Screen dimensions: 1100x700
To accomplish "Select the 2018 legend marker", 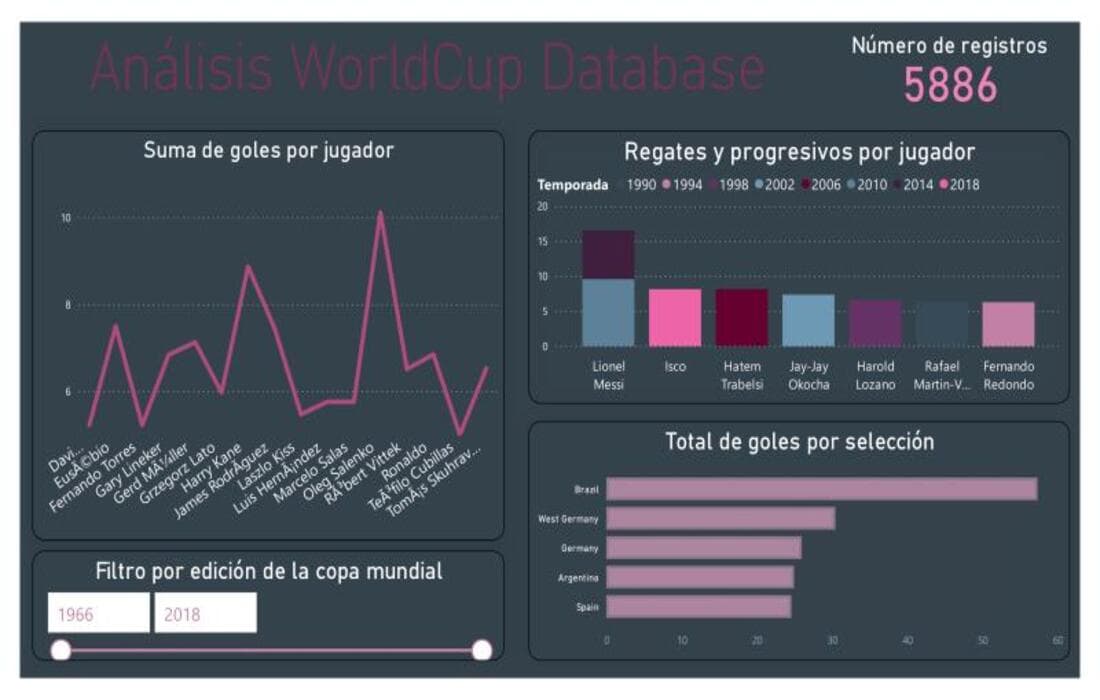I will coord(944,184).
